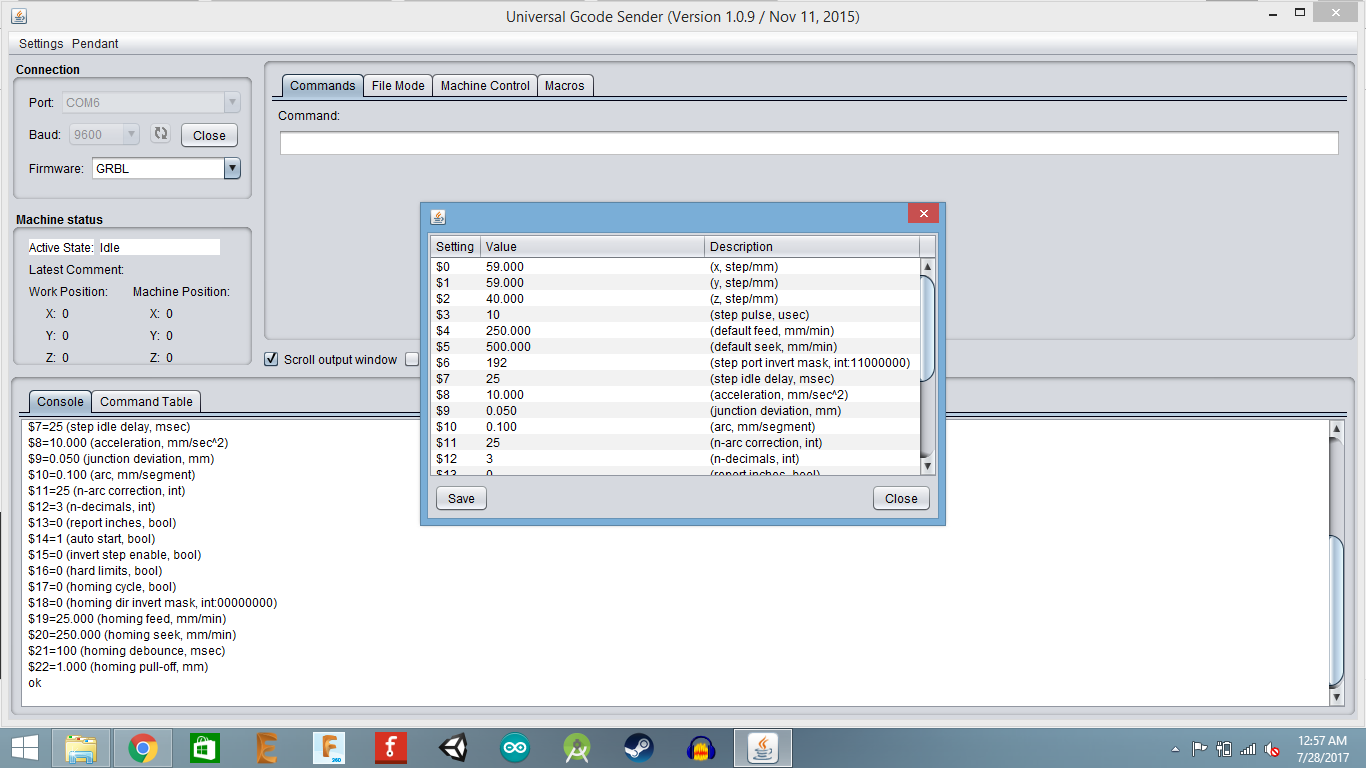Image resolution: width=1366 pixels, height=768 pixels.
Task: Click the refresh serial ports icon
Action: pyautogui.click(x=161, y=134)
